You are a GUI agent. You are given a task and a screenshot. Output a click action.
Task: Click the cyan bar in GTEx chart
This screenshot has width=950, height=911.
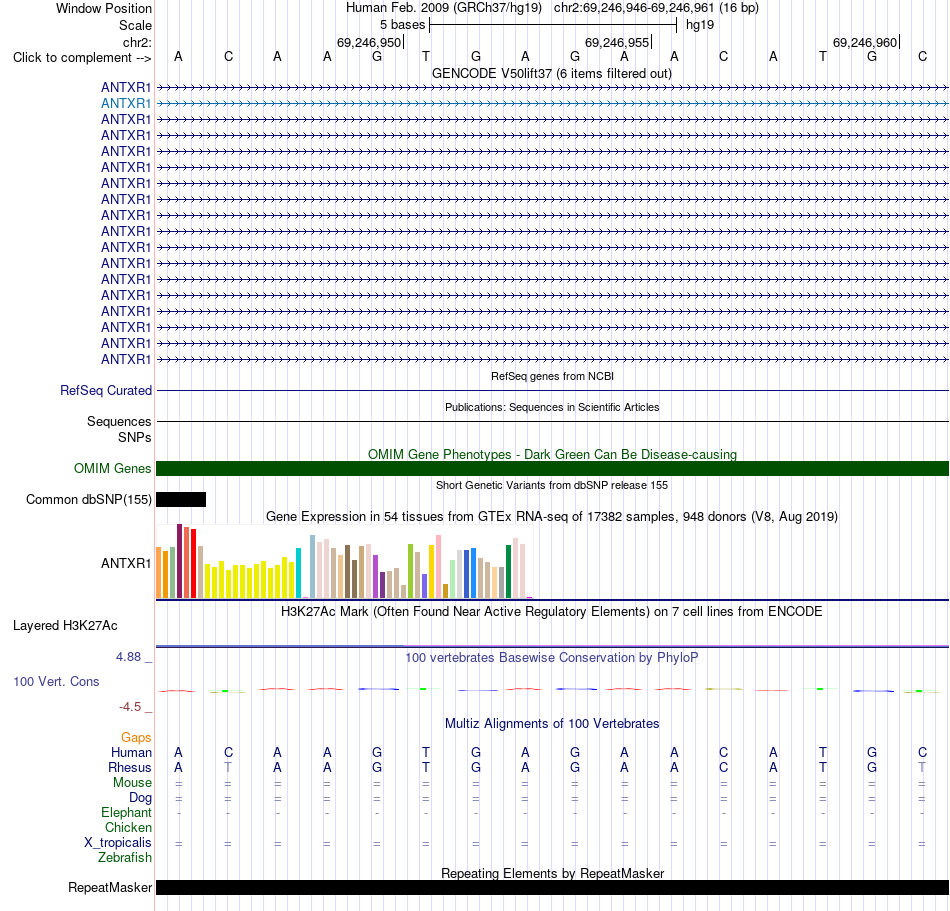tap(298, 573)
